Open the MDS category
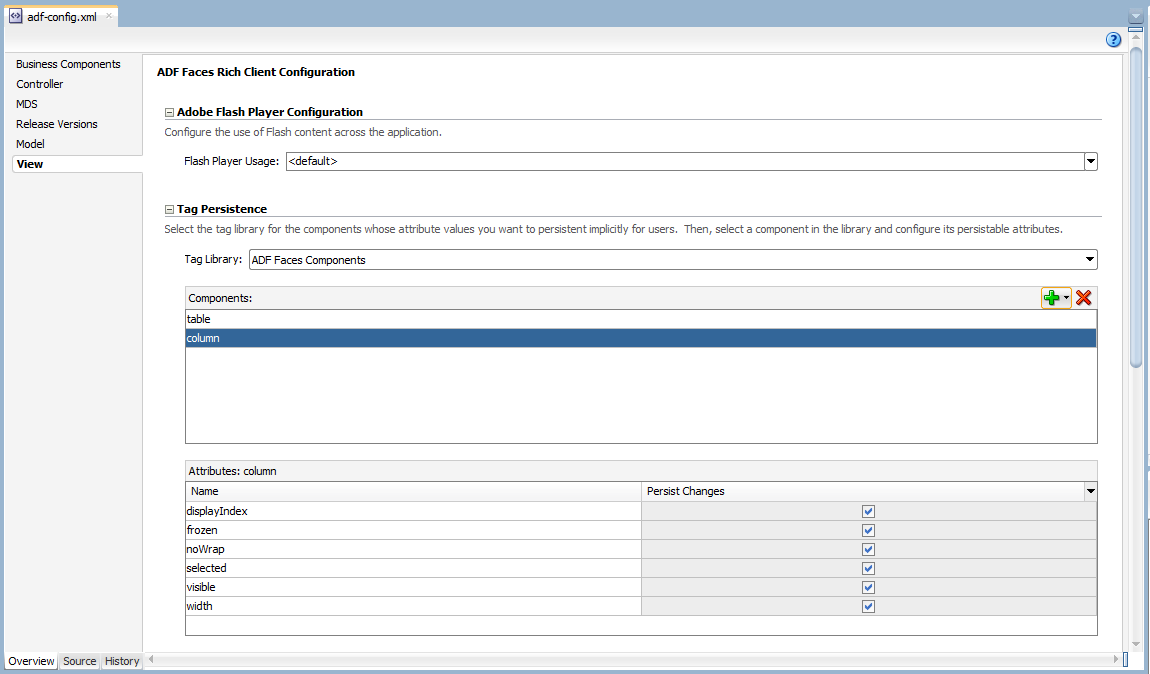 tap(27, 104)
